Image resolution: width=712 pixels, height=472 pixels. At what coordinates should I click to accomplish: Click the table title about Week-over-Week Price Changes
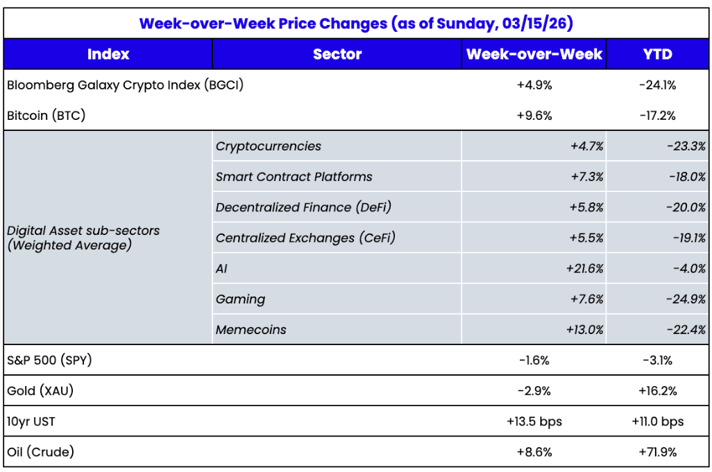click(x=356, y=22)
